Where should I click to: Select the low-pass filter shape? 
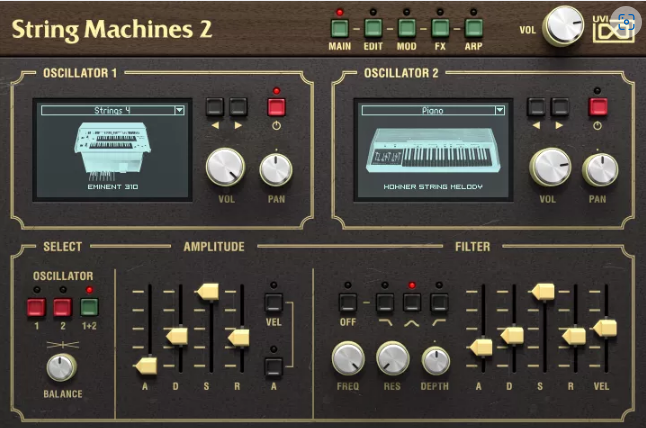pyautogui.click(x=385, y=303)
